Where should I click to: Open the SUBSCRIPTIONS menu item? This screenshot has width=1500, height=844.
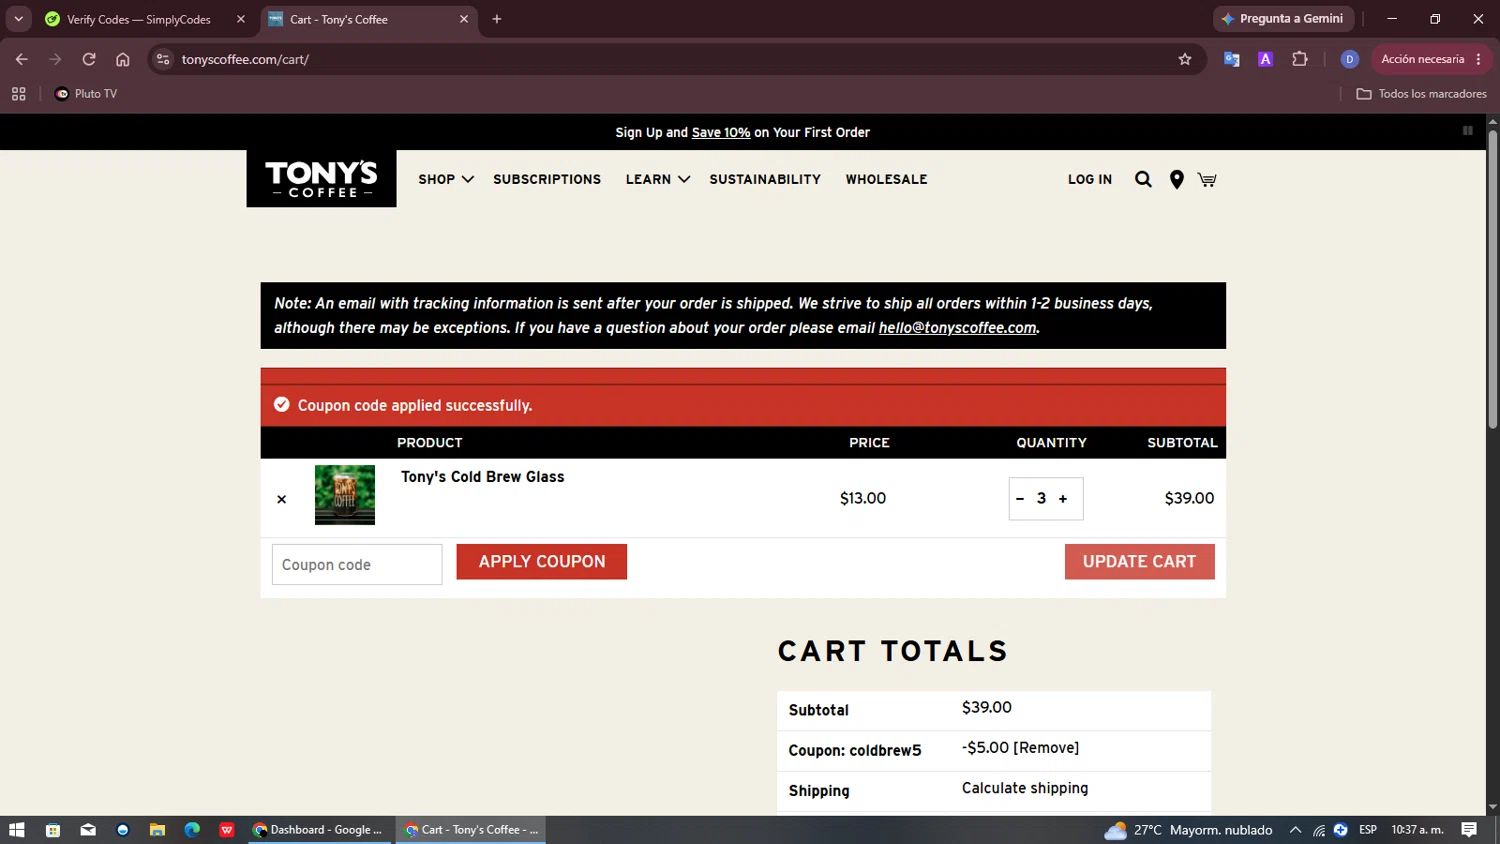tap(547, 179)
